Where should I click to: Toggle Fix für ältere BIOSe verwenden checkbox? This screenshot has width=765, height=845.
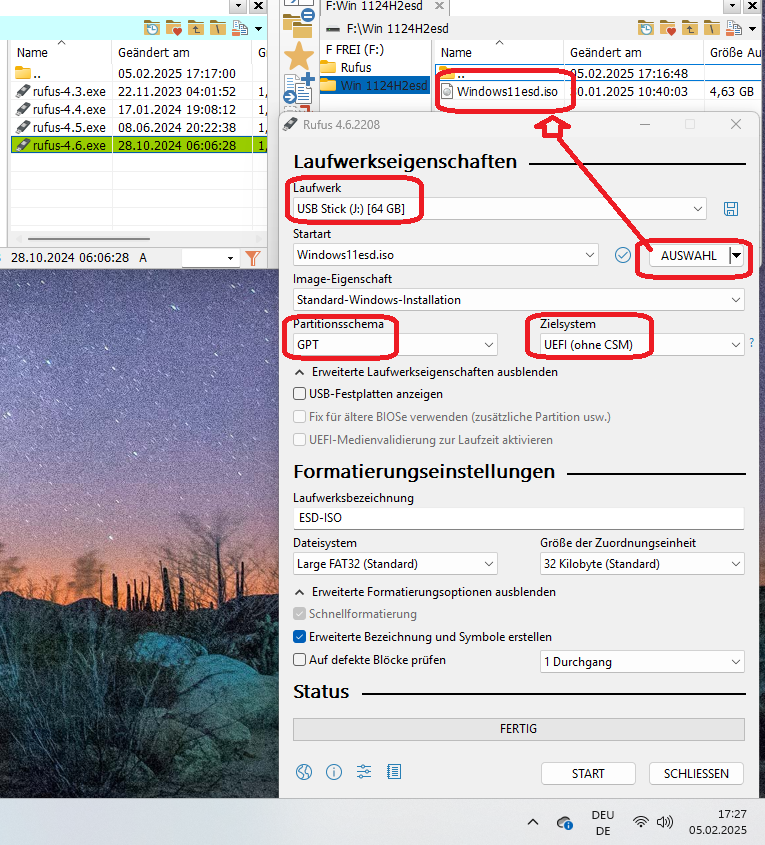point(300,417)
